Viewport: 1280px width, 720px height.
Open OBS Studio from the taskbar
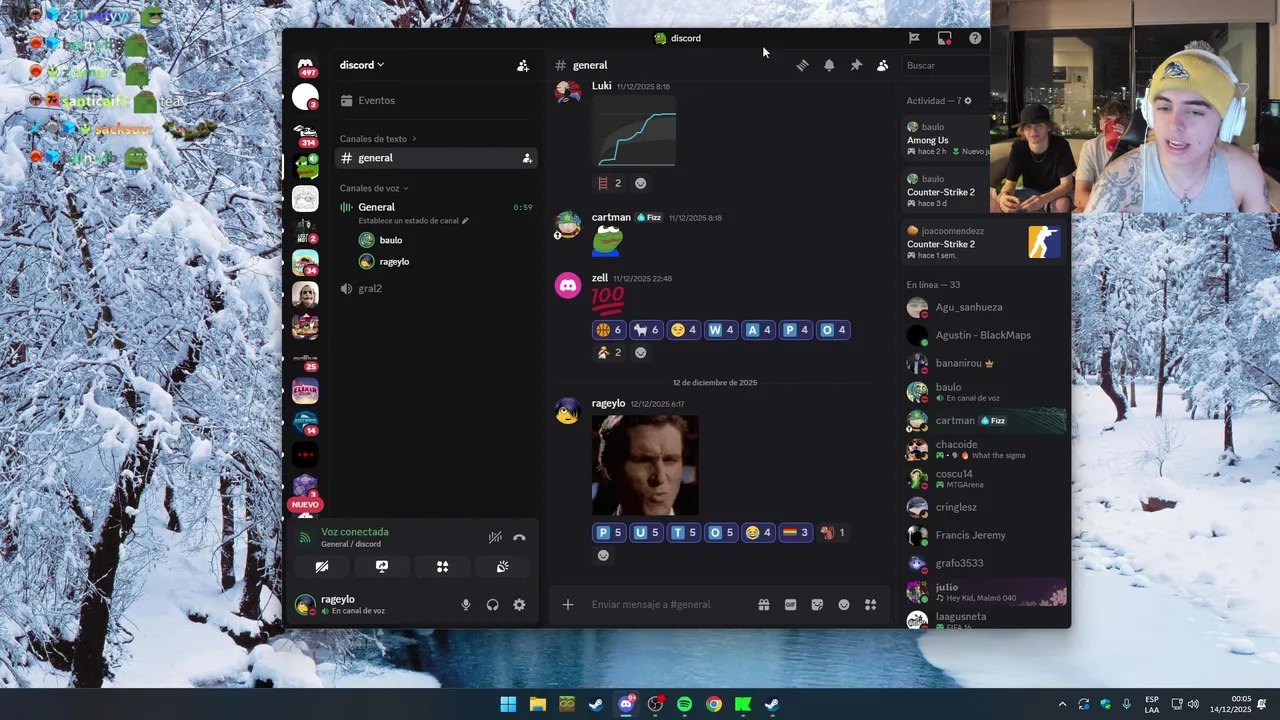click(655, 704)
